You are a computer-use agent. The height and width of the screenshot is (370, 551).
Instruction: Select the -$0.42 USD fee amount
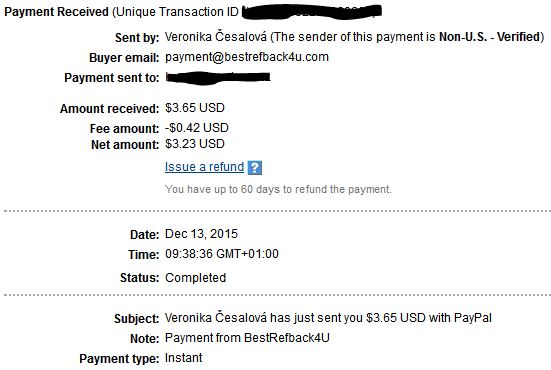click(197, 128)
